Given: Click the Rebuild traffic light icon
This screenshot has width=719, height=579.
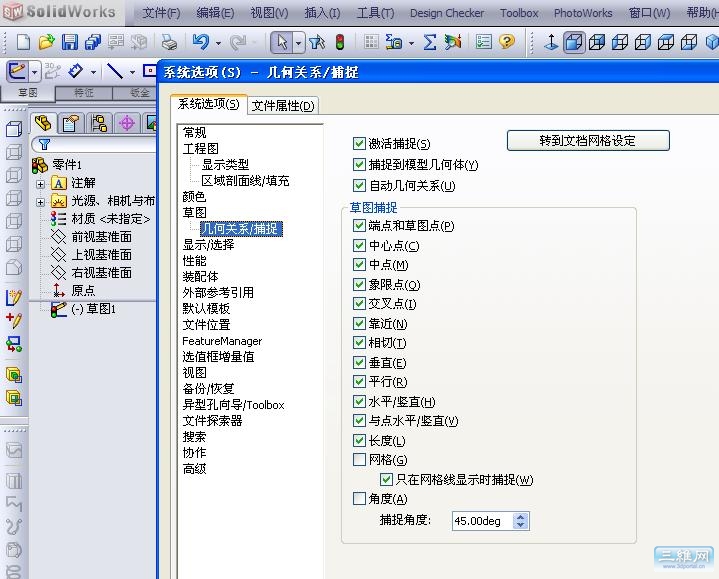Looking at the screenshot, I should (x=340, y=42).
